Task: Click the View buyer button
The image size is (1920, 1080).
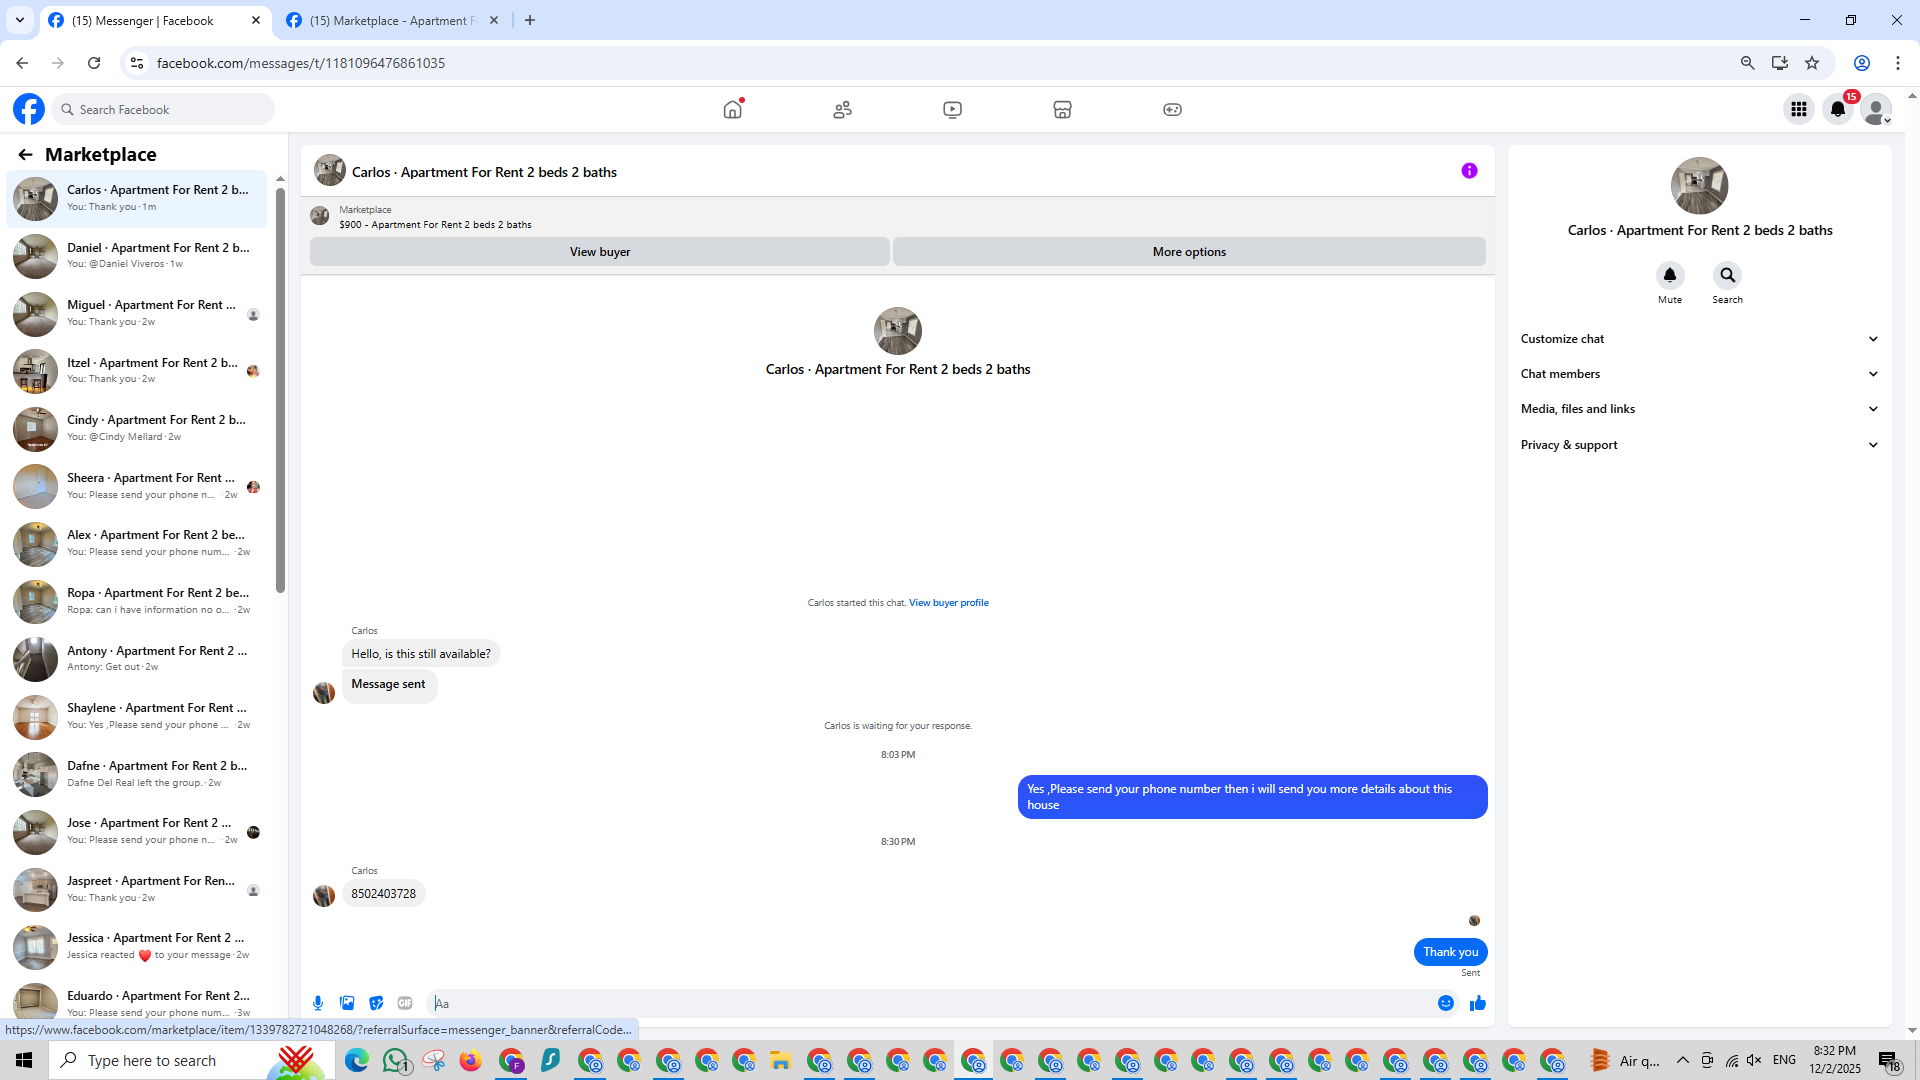Action: pyautogui.click(x=599, y=252)
